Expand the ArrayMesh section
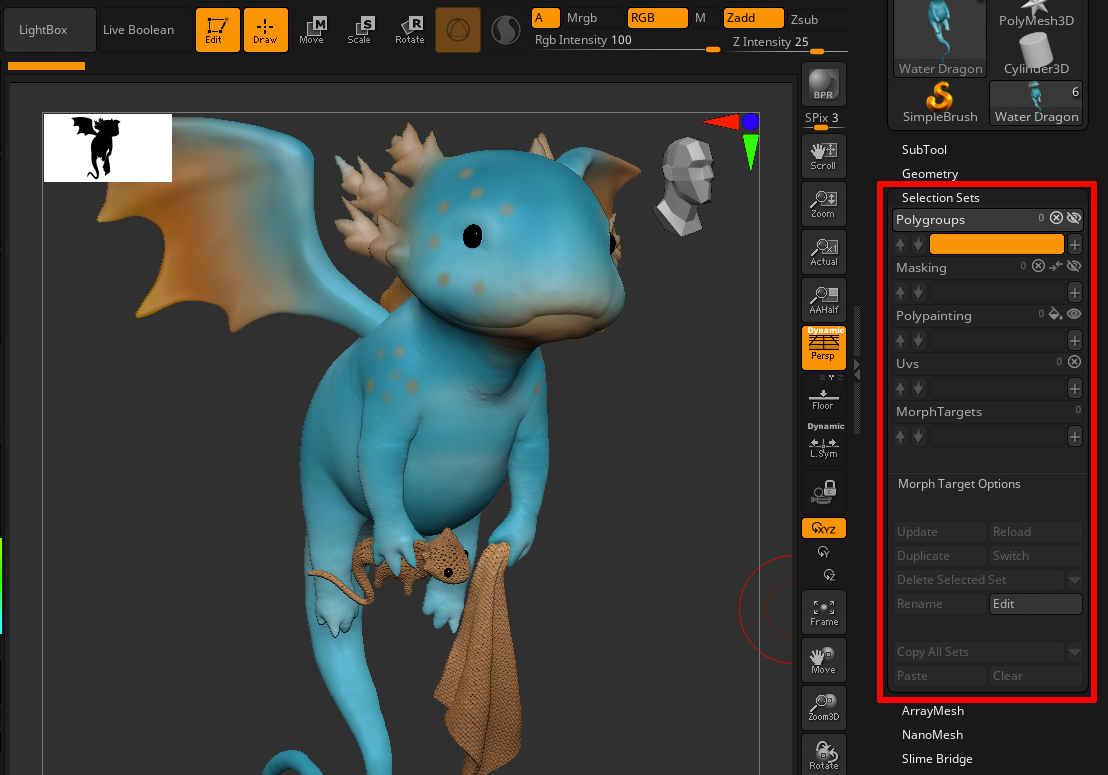Viewport: 1108px width, 775px height. click(x=933, y=711)
